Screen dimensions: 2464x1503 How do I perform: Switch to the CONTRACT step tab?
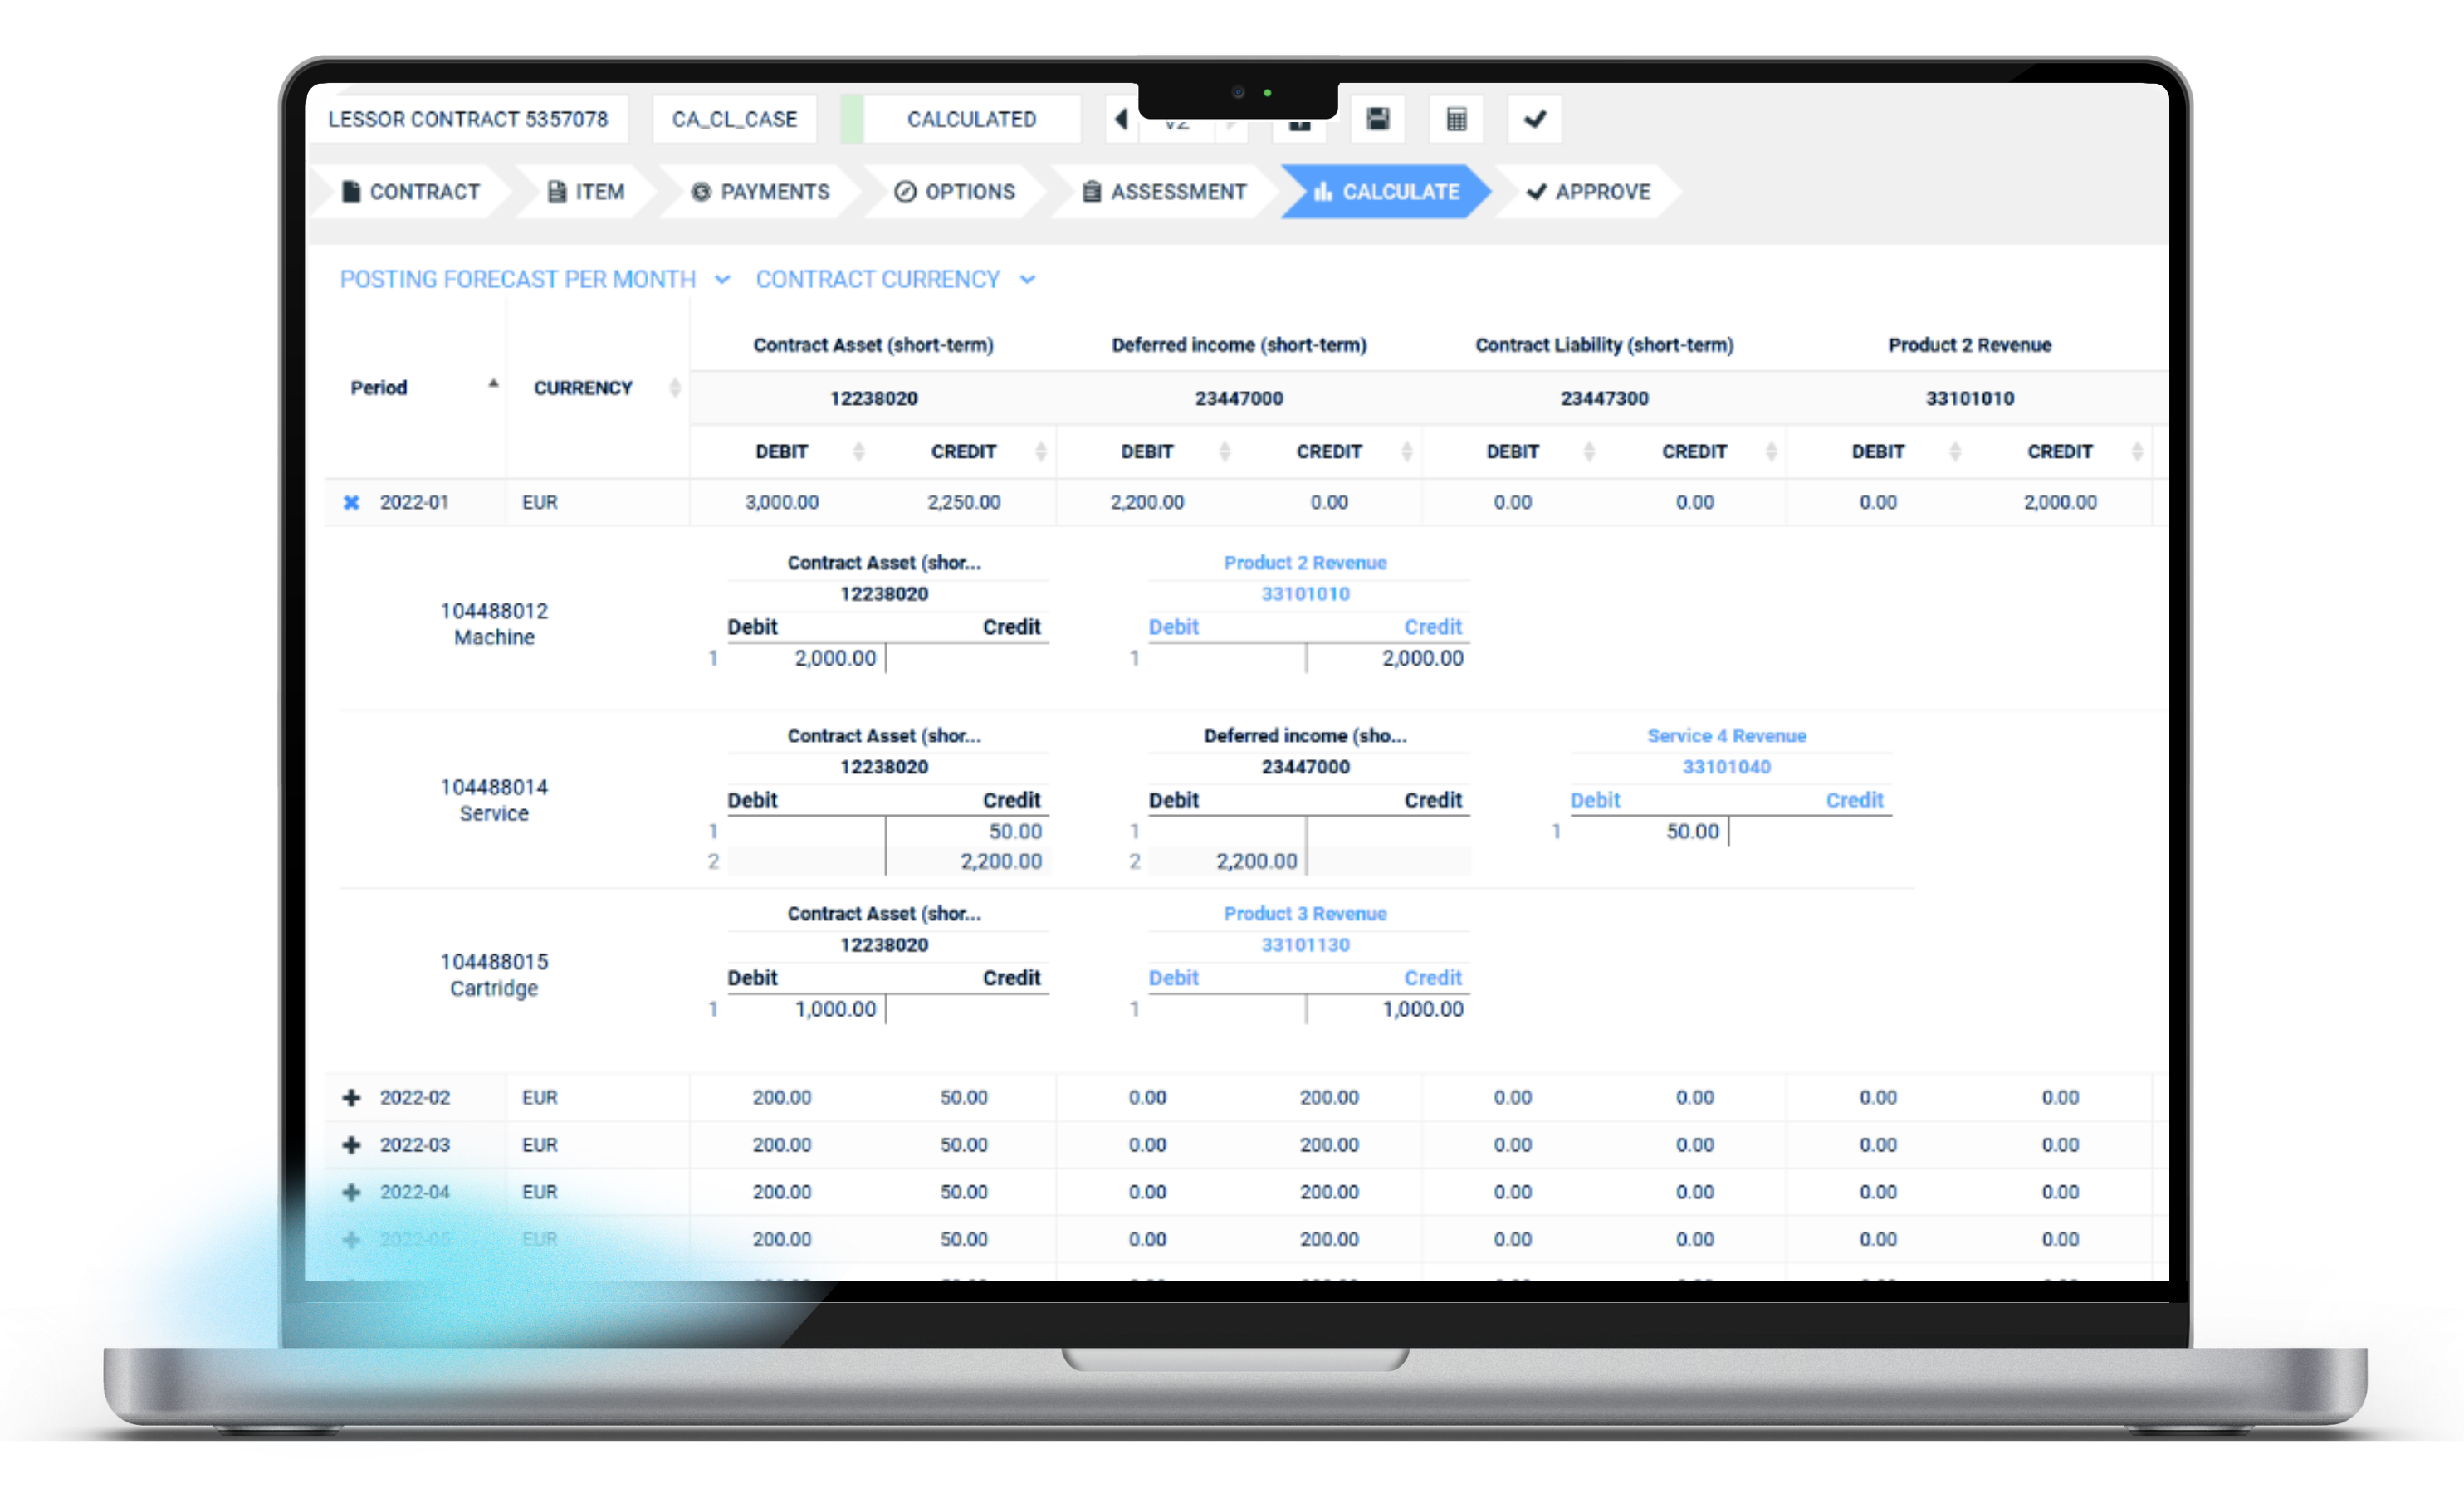click(411, 191)
